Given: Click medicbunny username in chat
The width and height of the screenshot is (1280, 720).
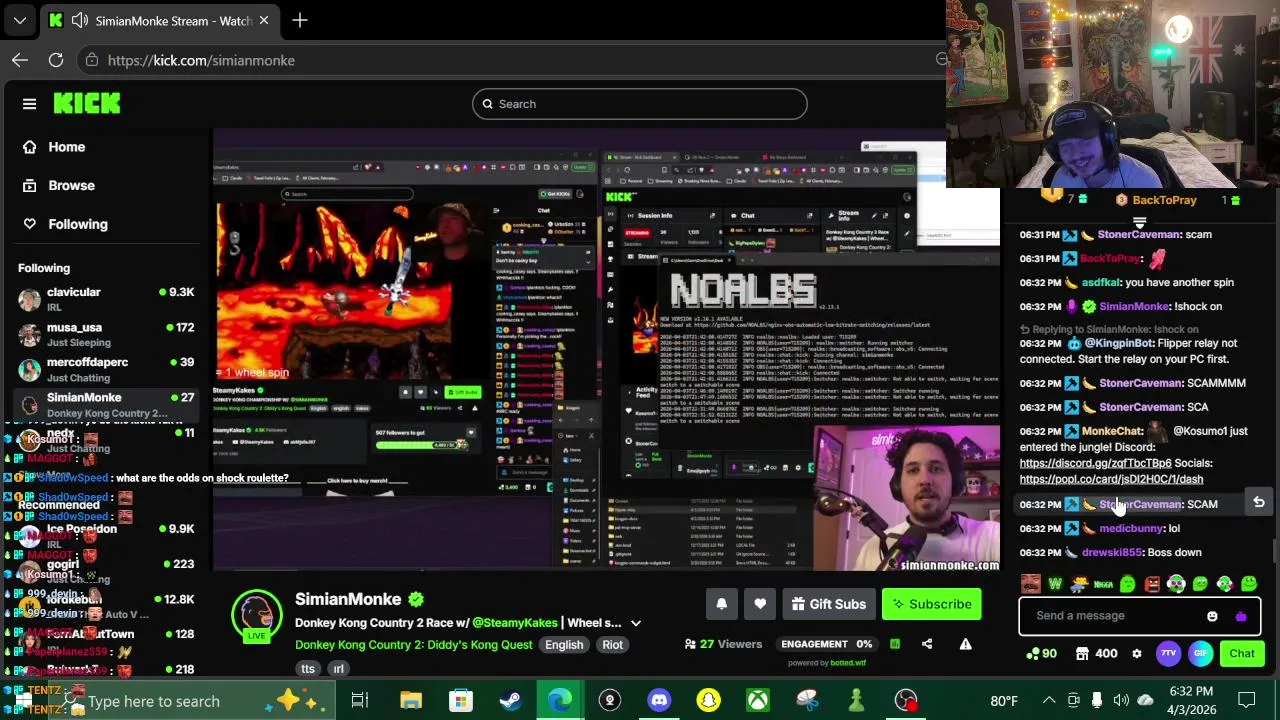Looking at the screenshot, I should pyautogui.click(x=1131, y=529).
